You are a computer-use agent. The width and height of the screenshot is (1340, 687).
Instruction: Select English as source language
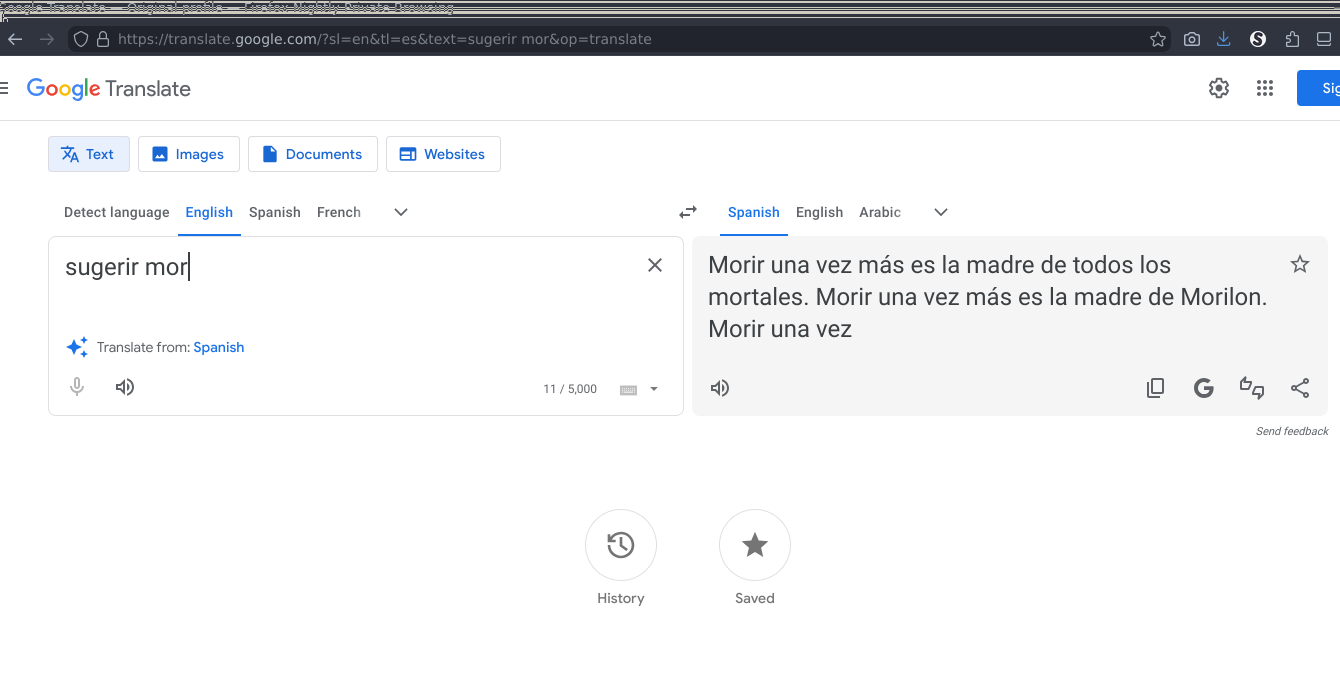point(209,212)
